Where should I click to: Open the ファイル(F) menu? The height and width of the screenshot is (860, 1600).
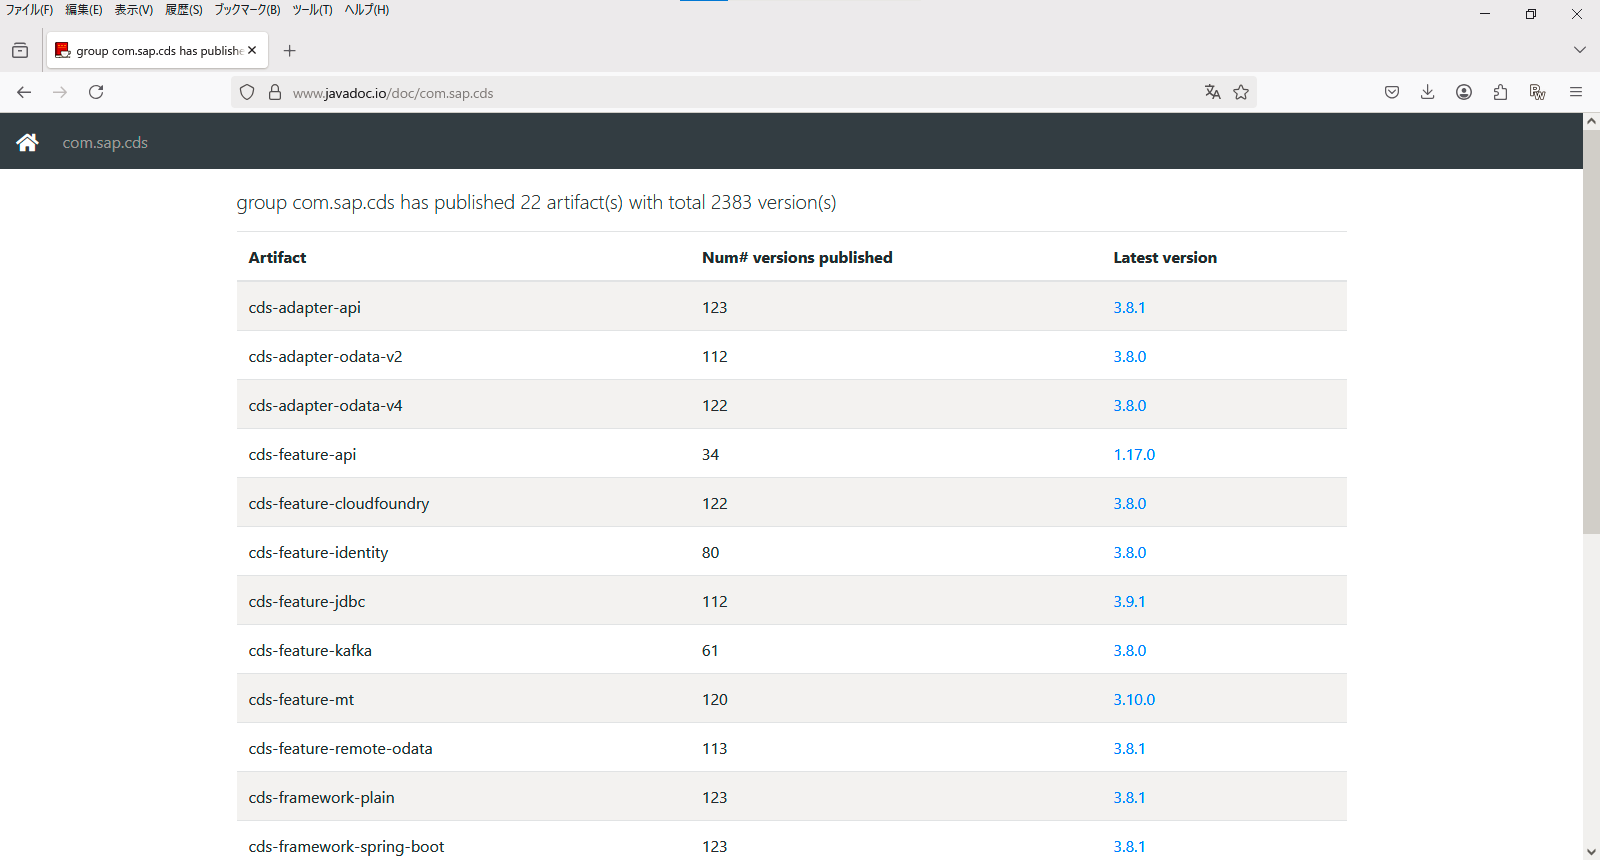pos(29,10)
